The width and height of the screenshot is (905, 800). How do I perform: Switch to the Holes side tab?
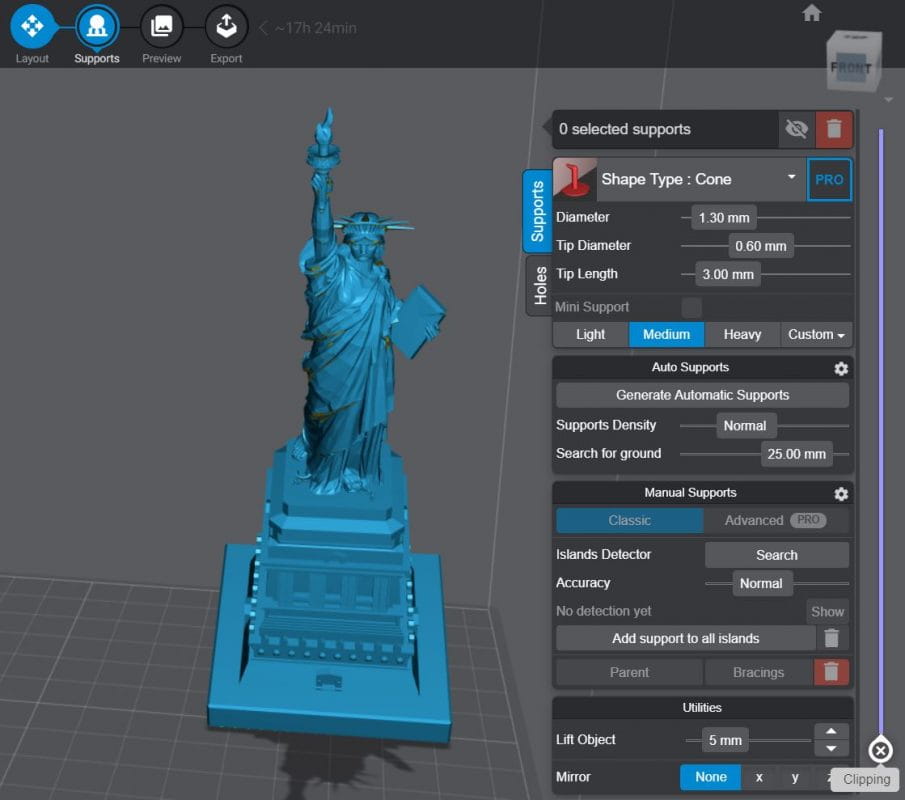click(x=540, y=286)
